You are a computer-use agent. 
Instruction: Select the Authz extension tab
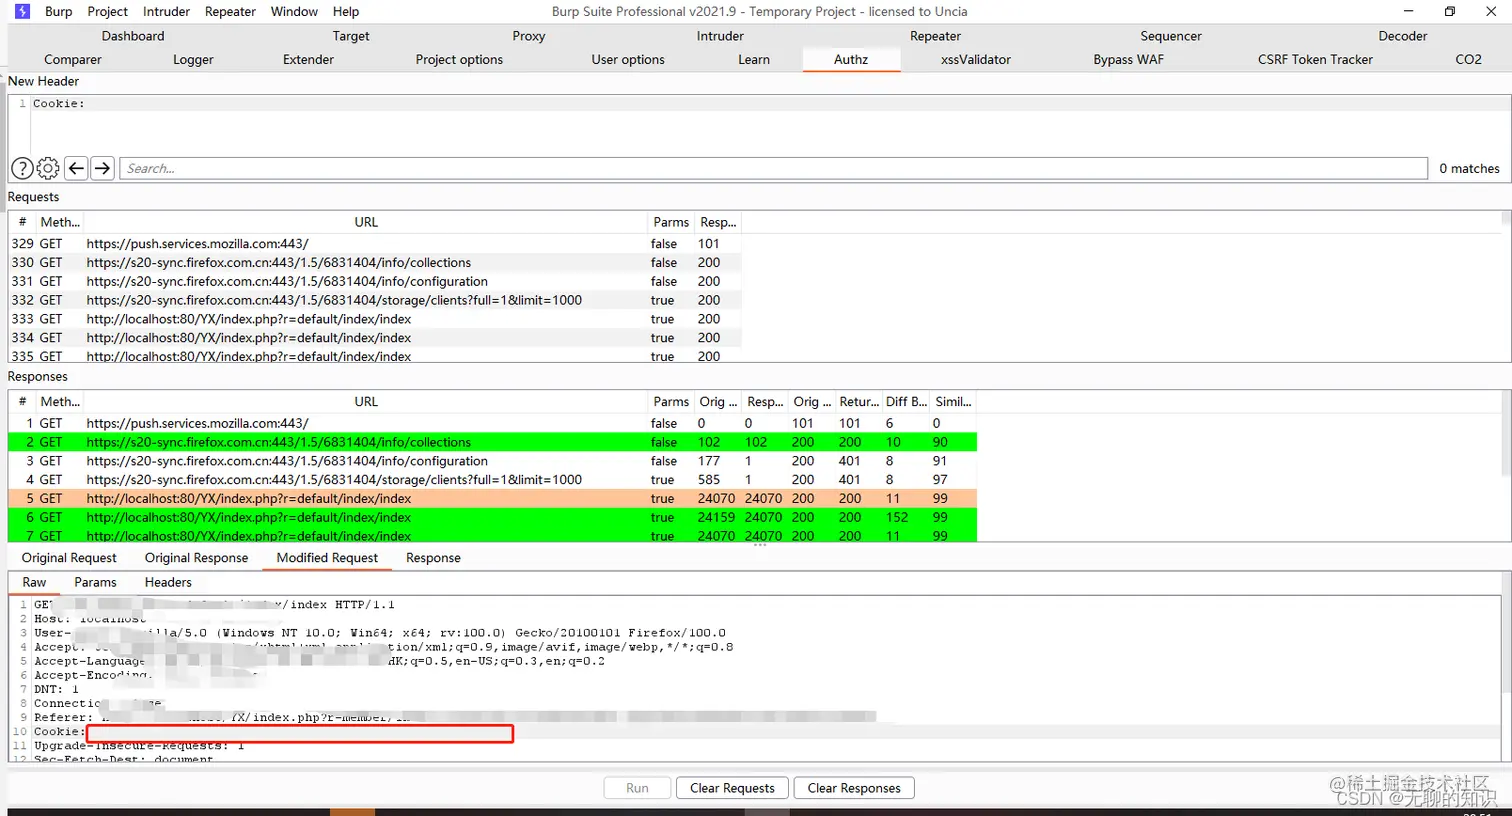tap(851, 60)
